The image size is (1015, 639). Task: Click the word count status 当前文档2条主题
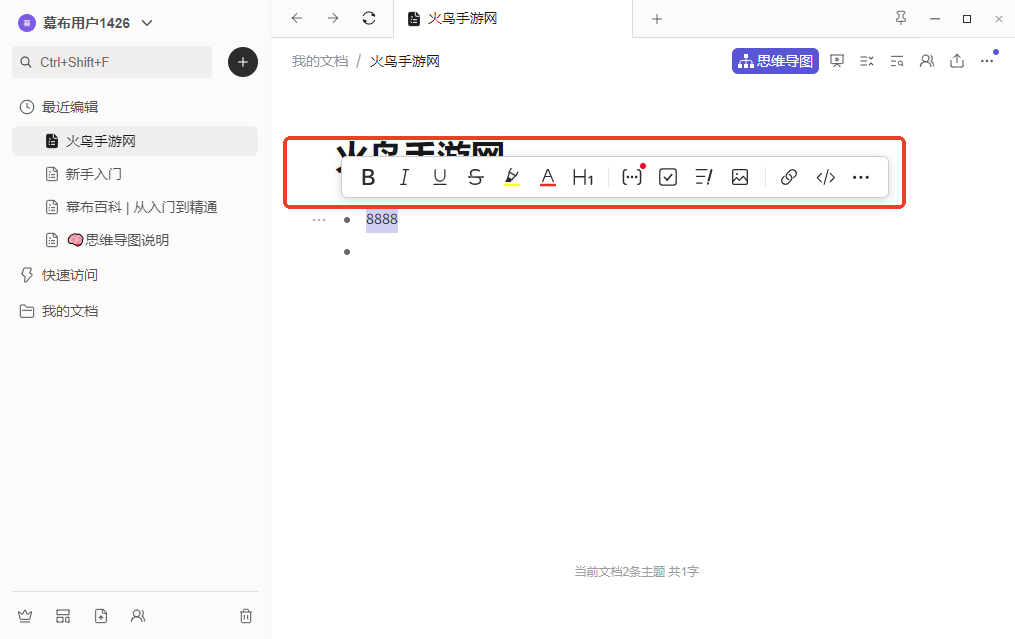619,572
